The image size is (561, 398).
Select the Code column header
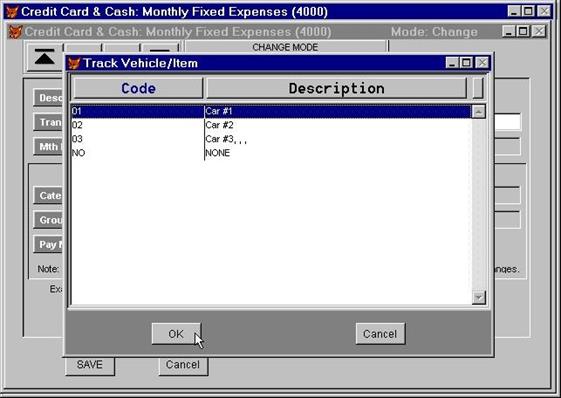pyautogui.click(x=138, y=88)
